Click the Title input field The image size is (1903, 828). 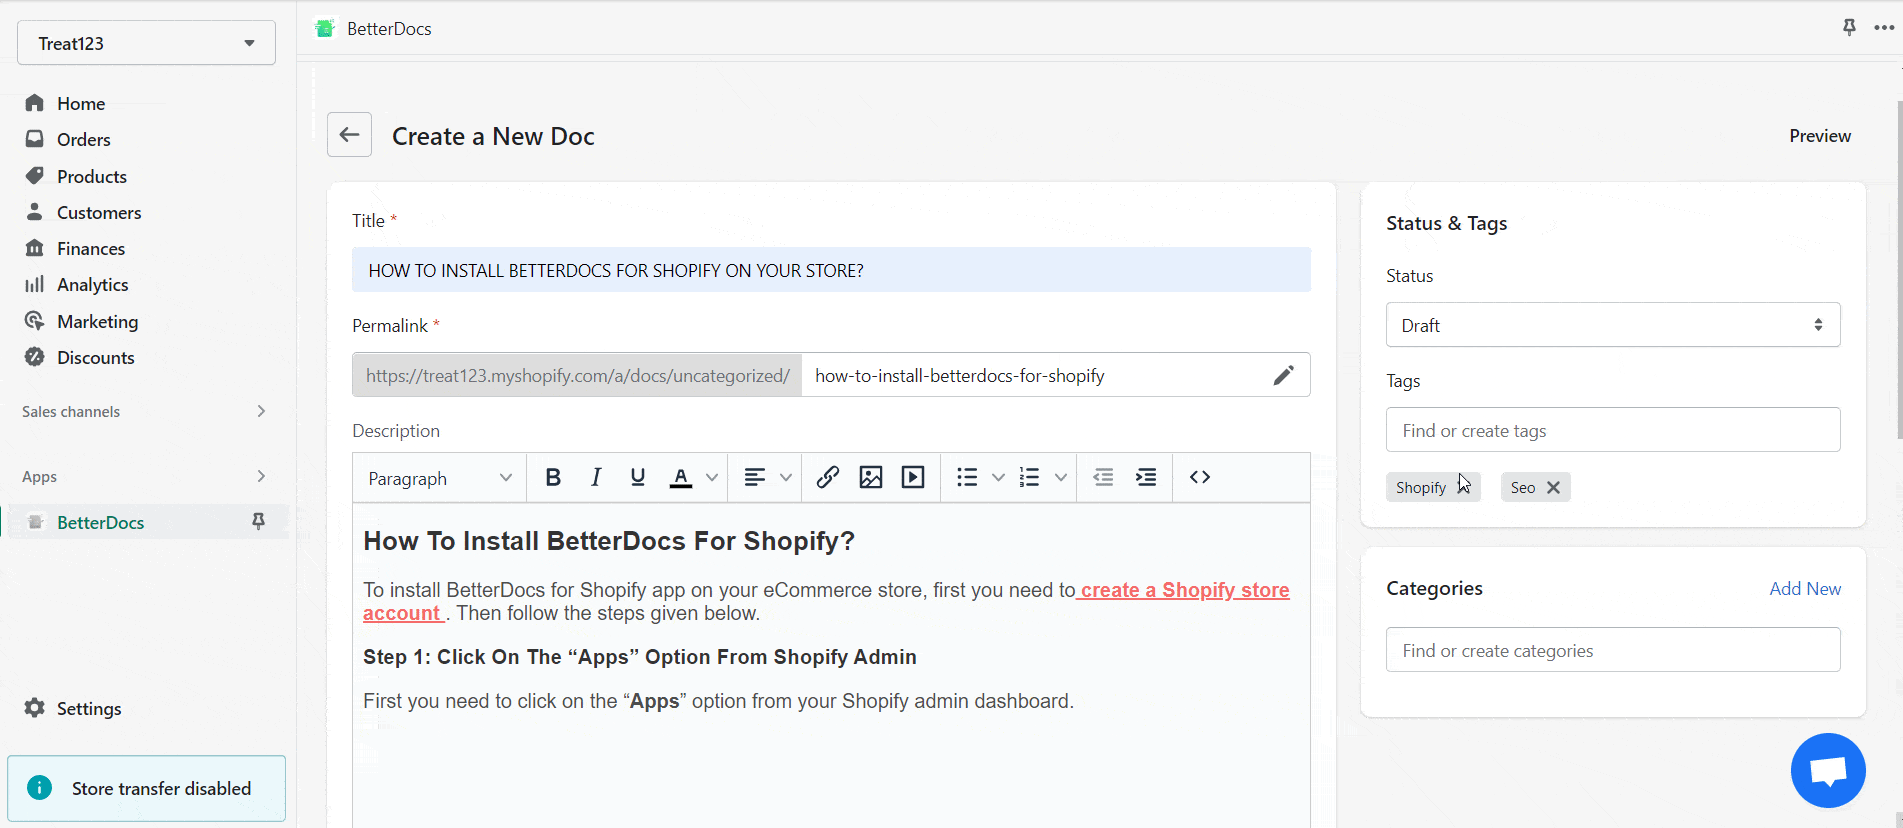[x=831, y=270]
